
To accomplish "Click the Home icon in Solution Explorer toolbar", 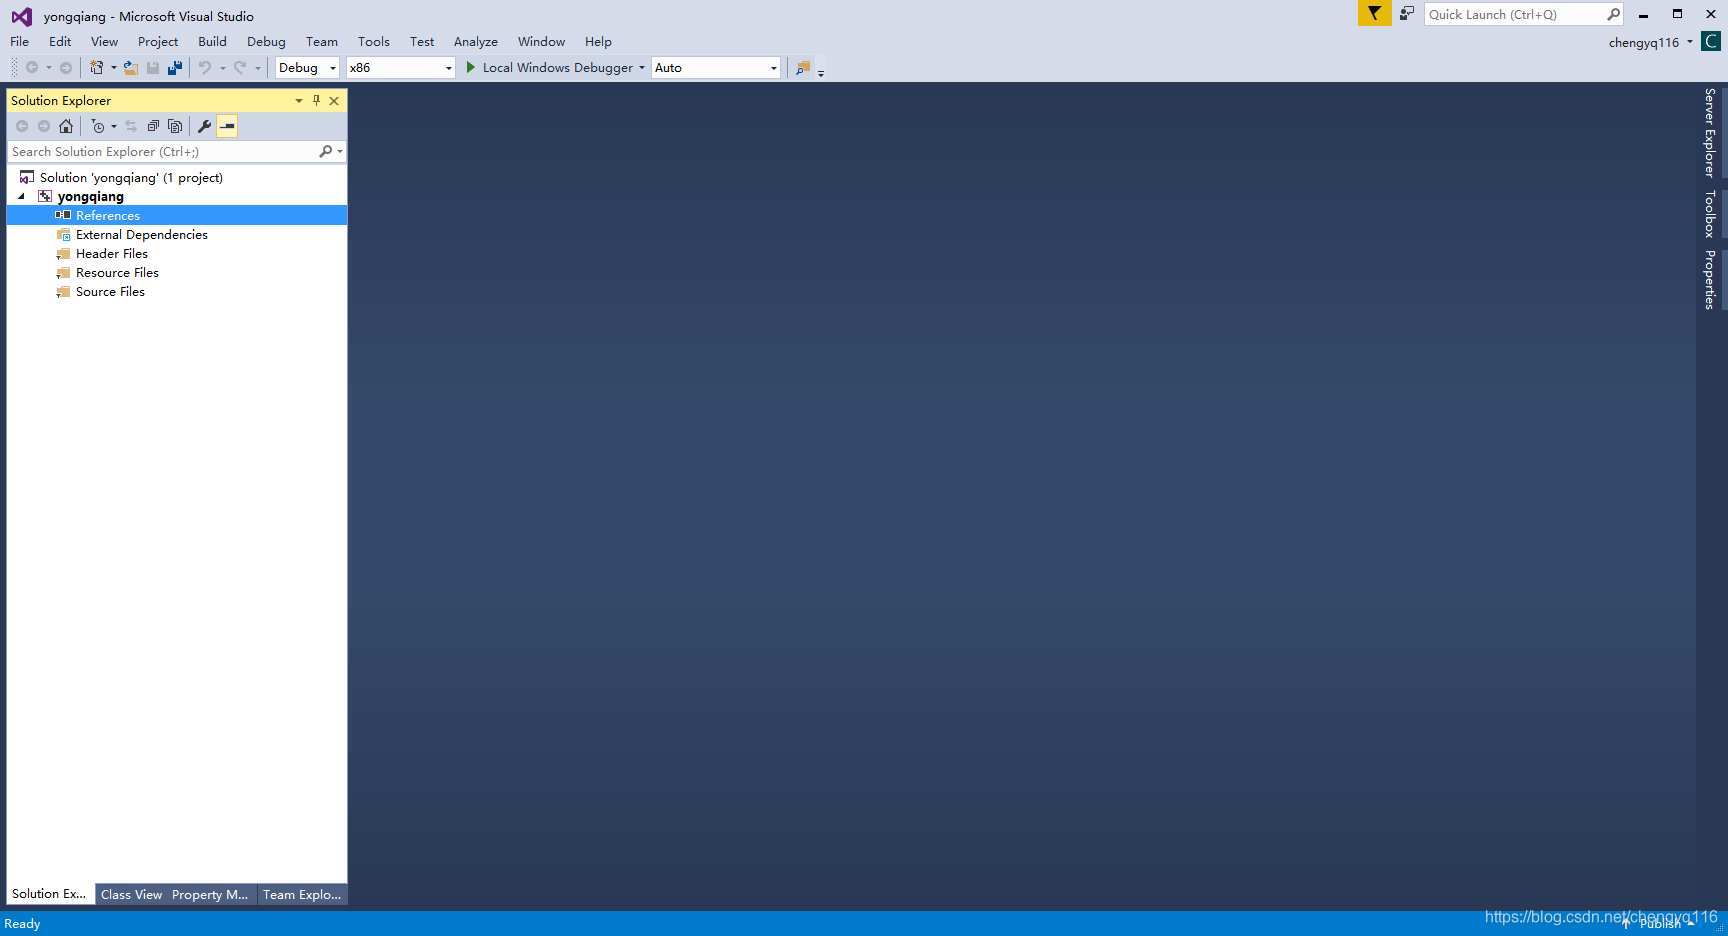I will point(65,126).
